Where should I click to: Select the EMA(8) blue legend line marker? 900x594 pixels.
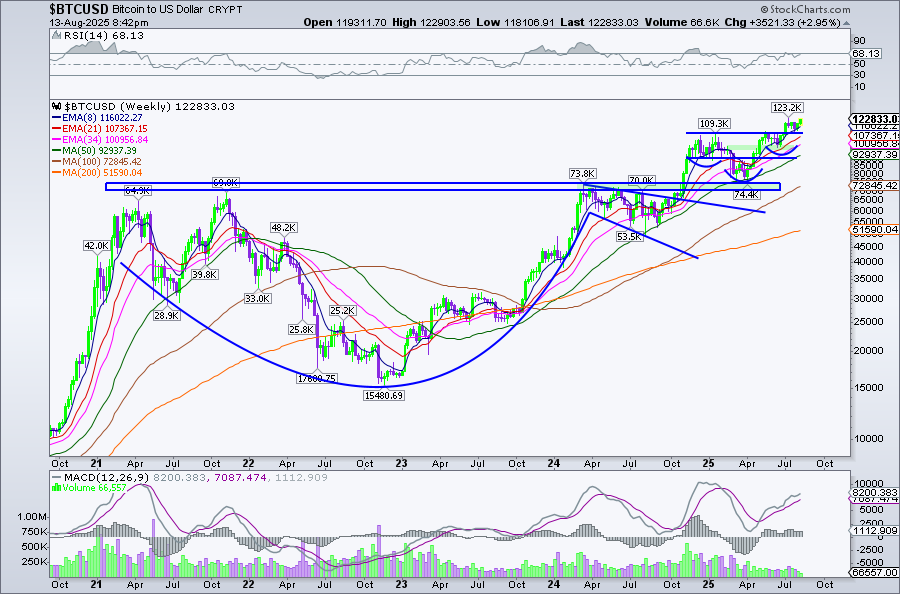56,118
